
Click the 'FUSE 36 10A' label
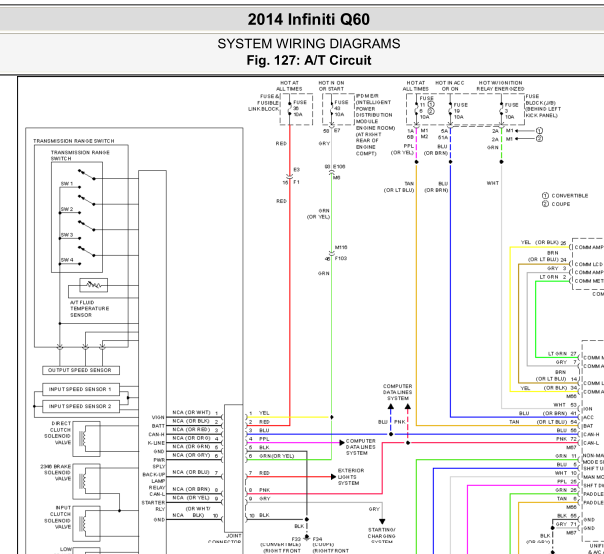300,108
